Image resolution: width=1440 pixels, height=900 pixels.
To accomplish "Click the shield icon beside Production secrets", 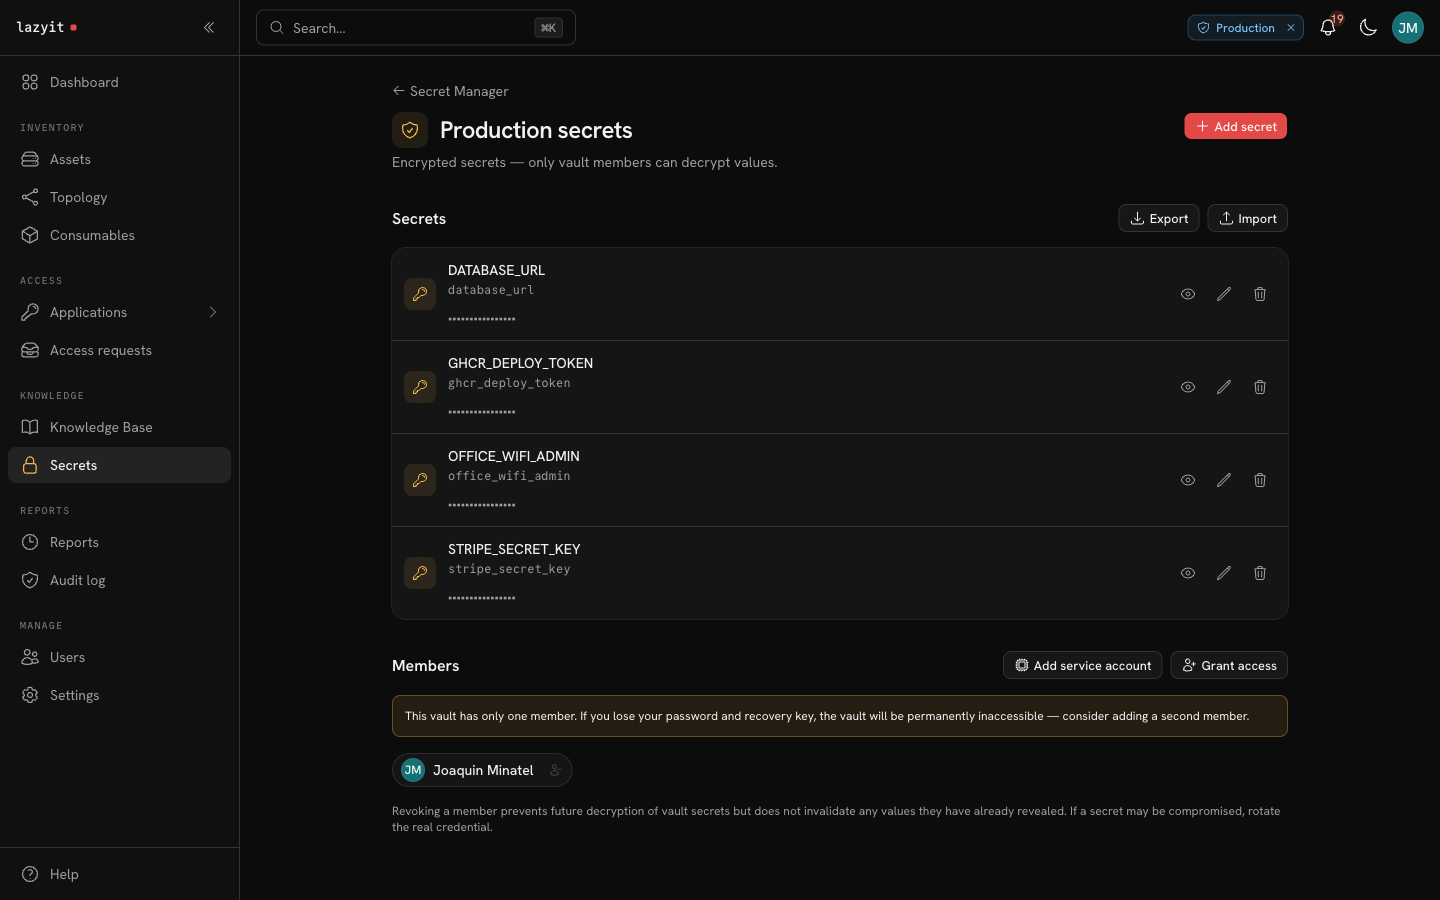I will [x=410, y=130].
